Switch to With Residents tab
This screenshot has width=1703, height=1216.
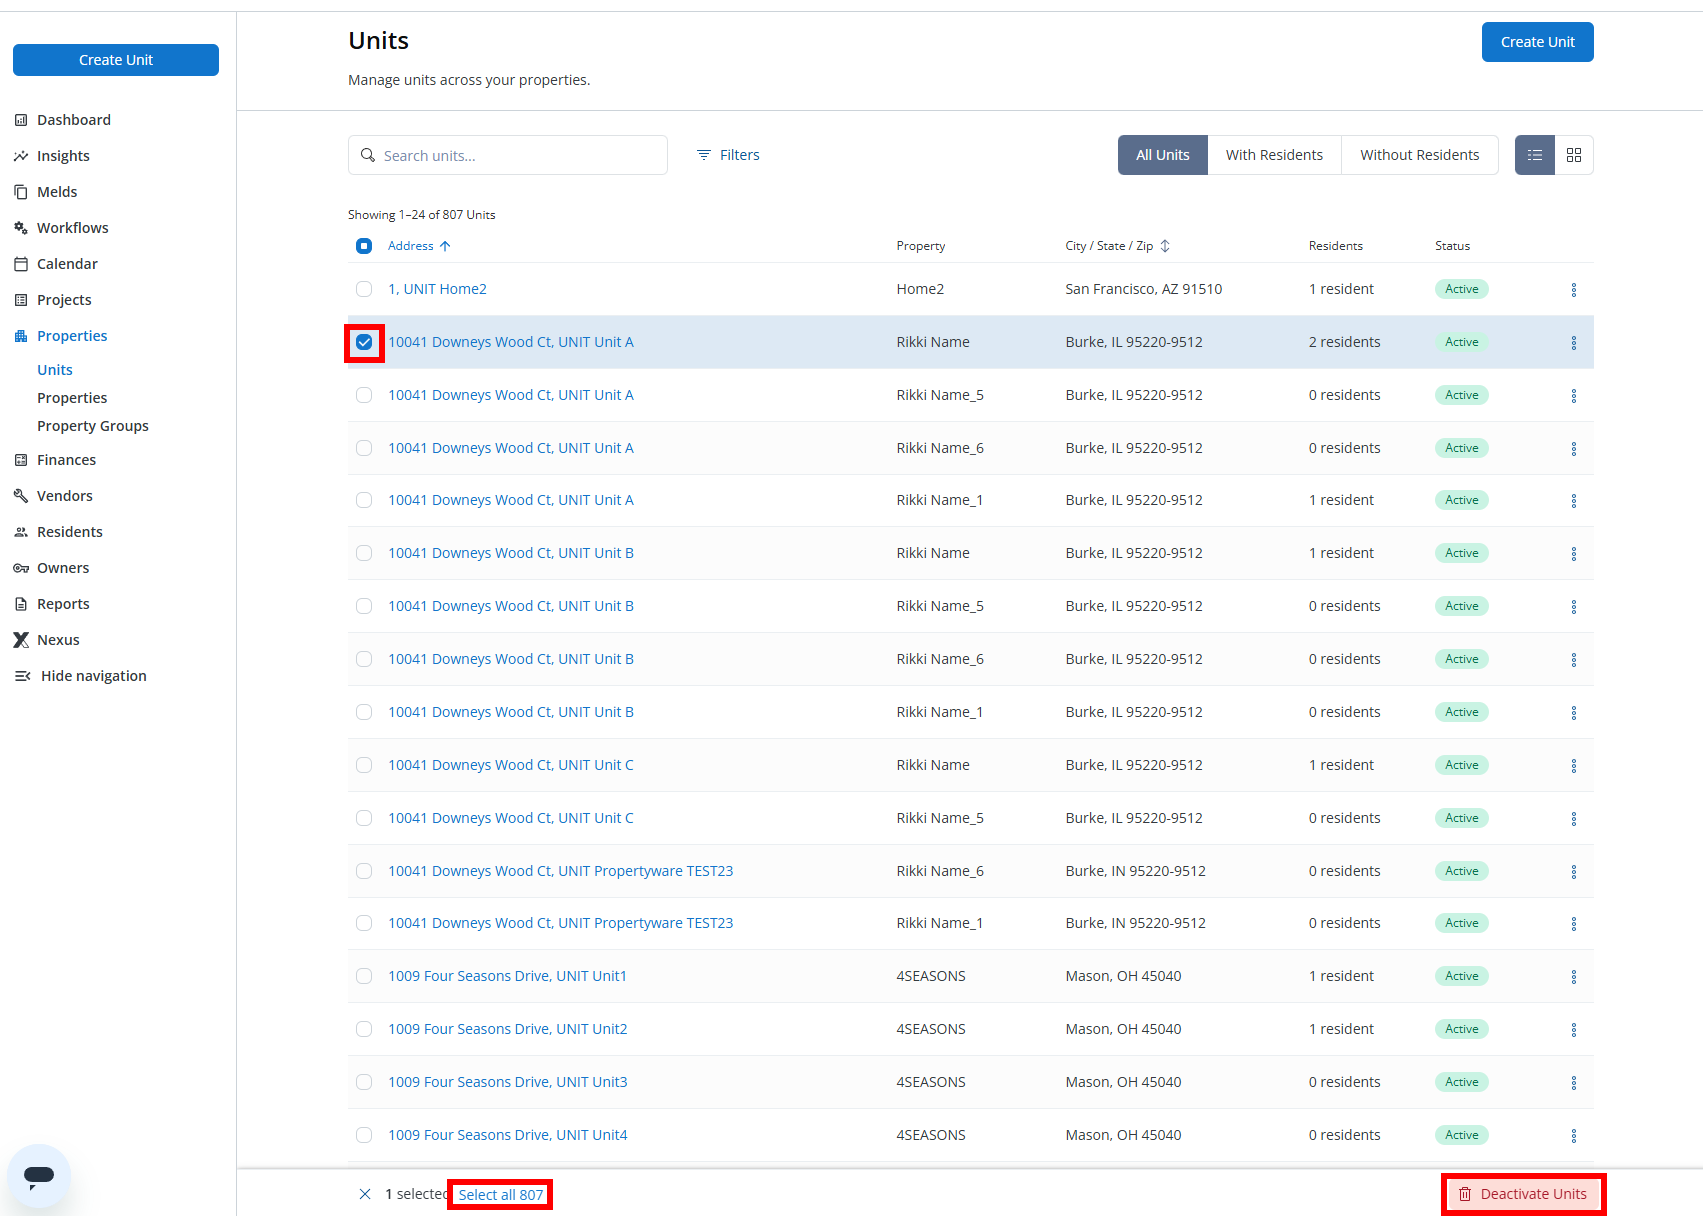pyautogui.click(x=1274, y=155)
